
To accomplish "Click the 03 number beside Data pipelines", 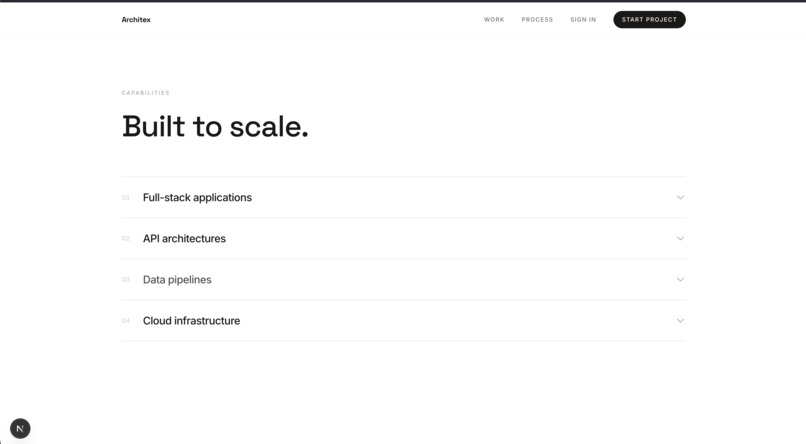I will [125, 280].
